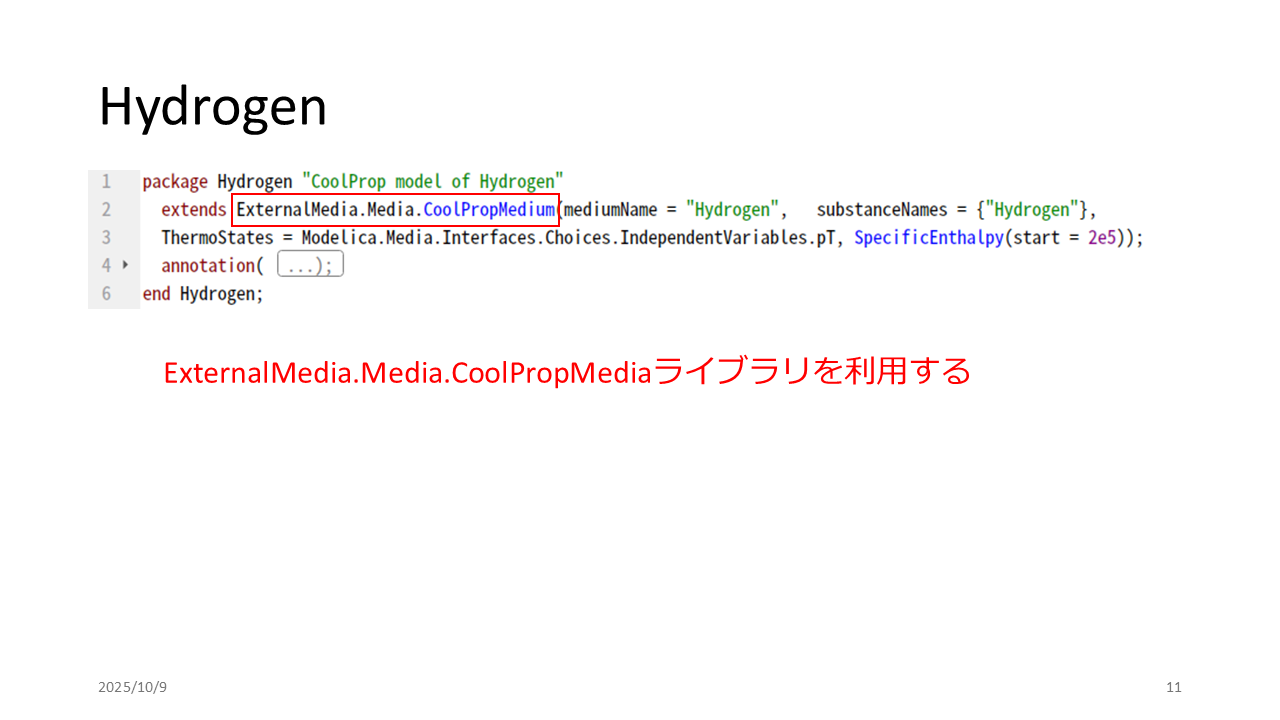This screenshot has height=720, width=1280.
Task: Click the 2025/10/9 date in the footer
Action: (x=132, y=687)
